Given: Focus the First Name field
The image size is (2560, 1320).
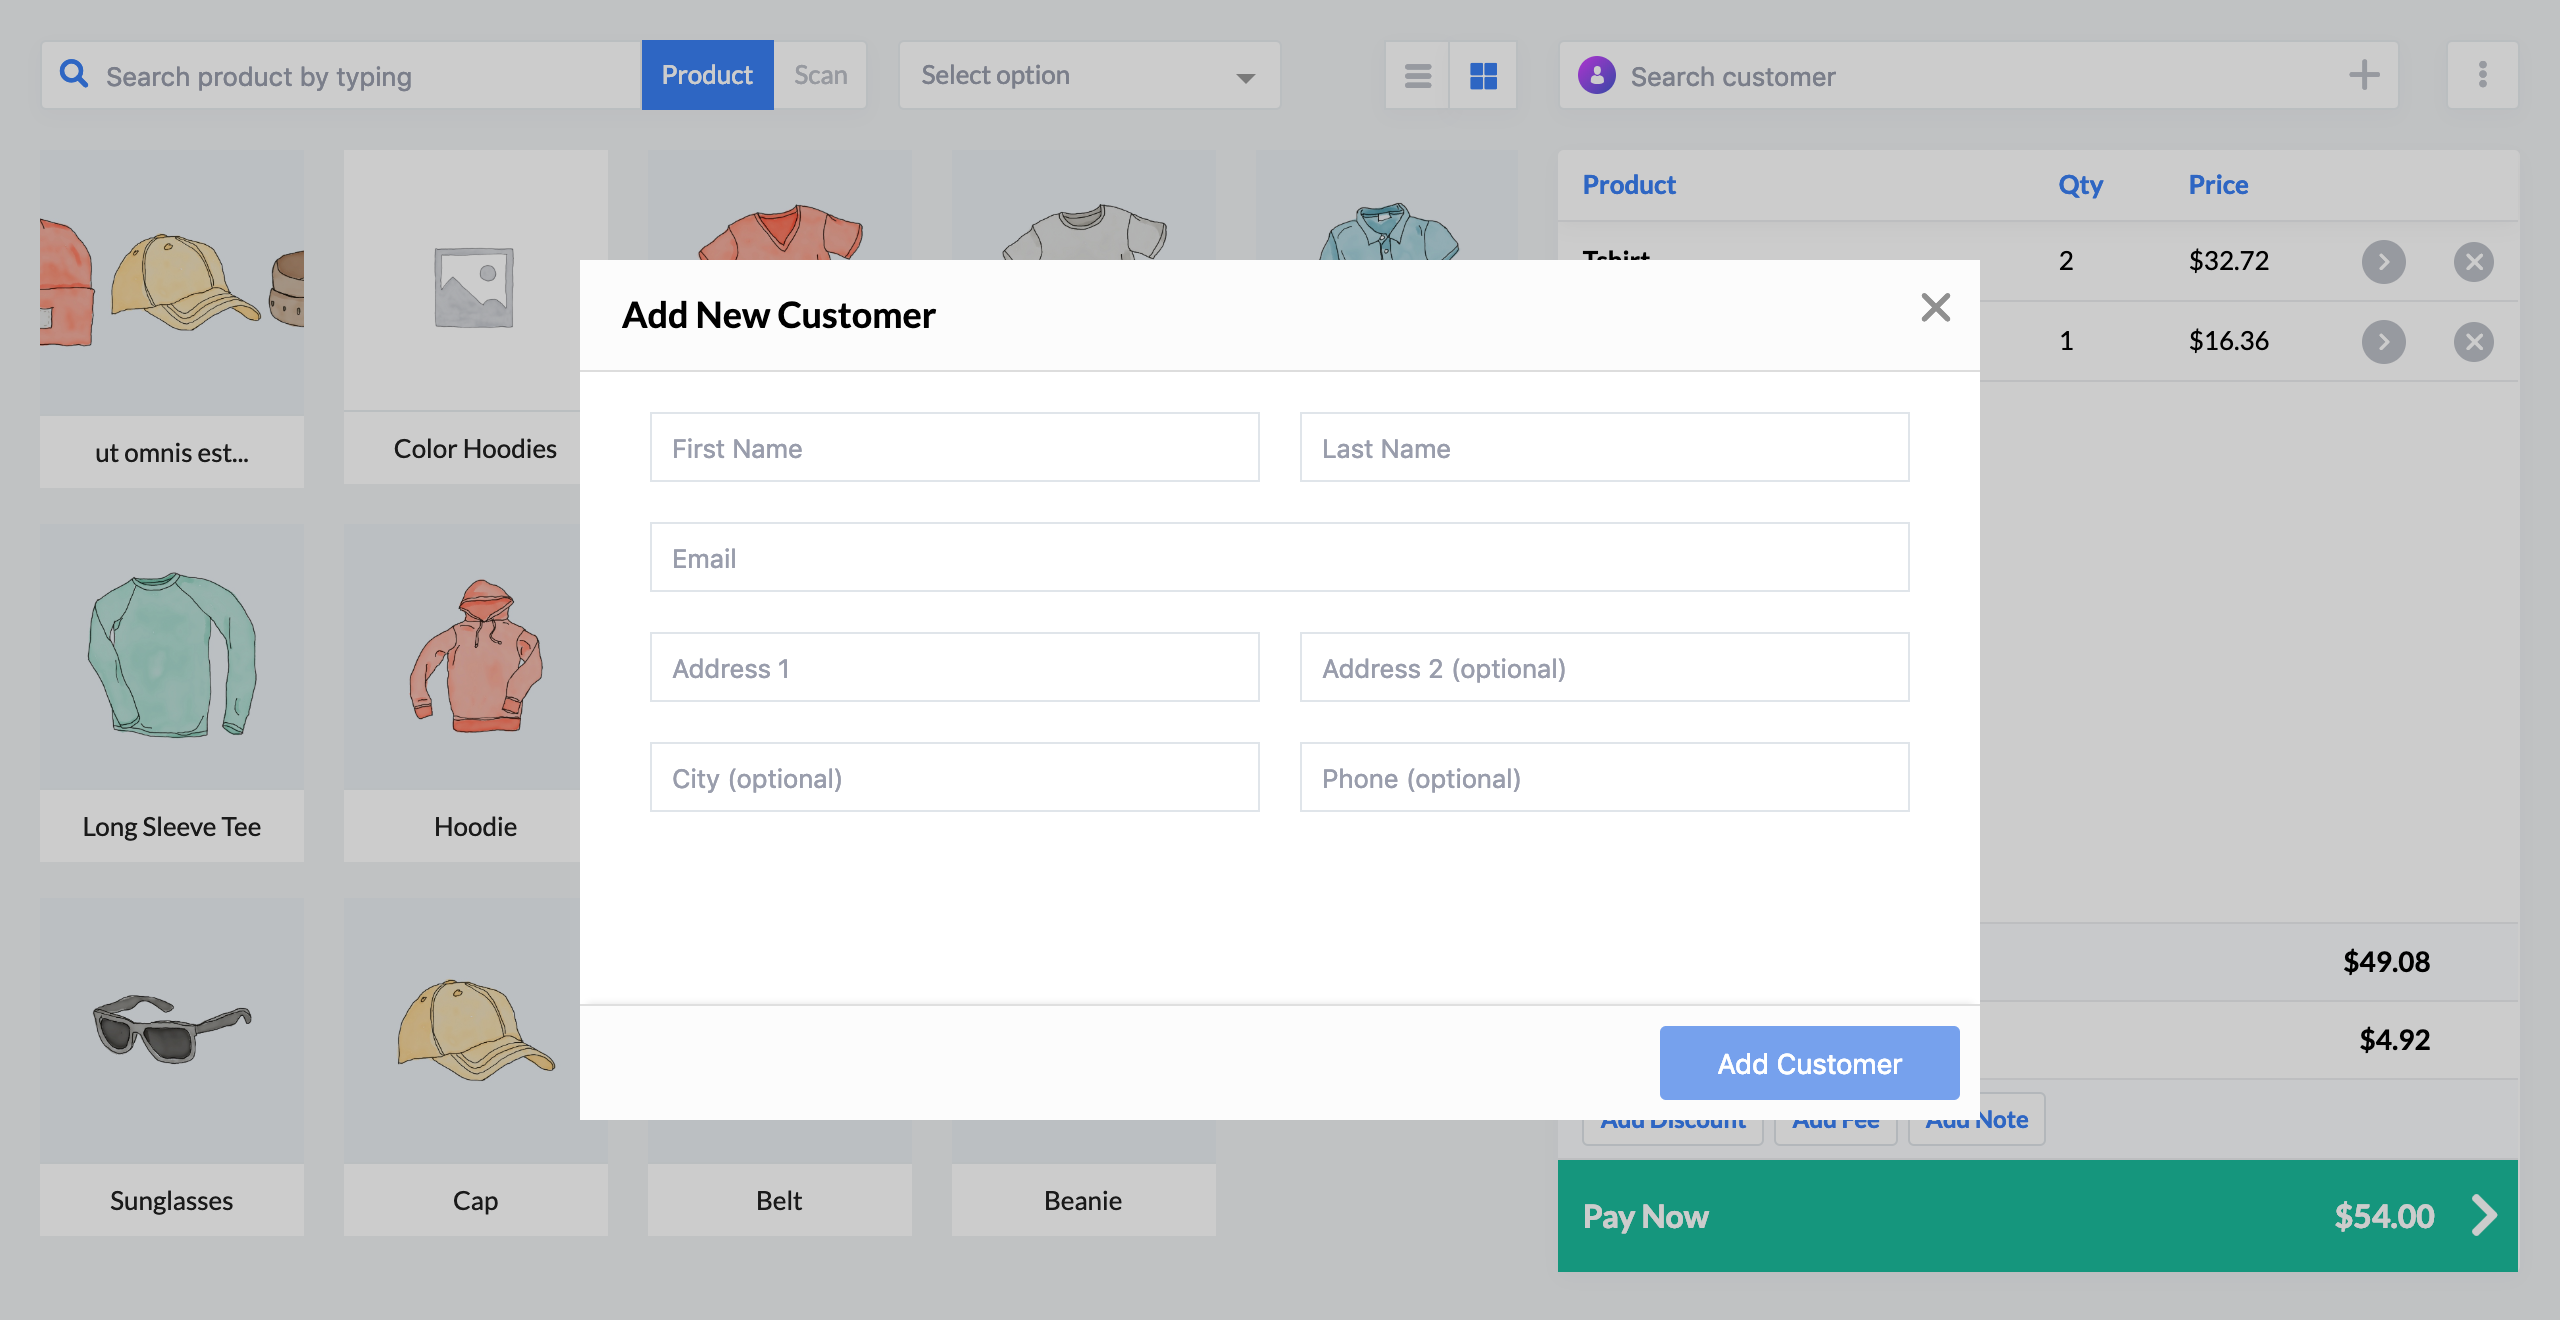Looking at the screenshot, I should [x=954, y=448].
